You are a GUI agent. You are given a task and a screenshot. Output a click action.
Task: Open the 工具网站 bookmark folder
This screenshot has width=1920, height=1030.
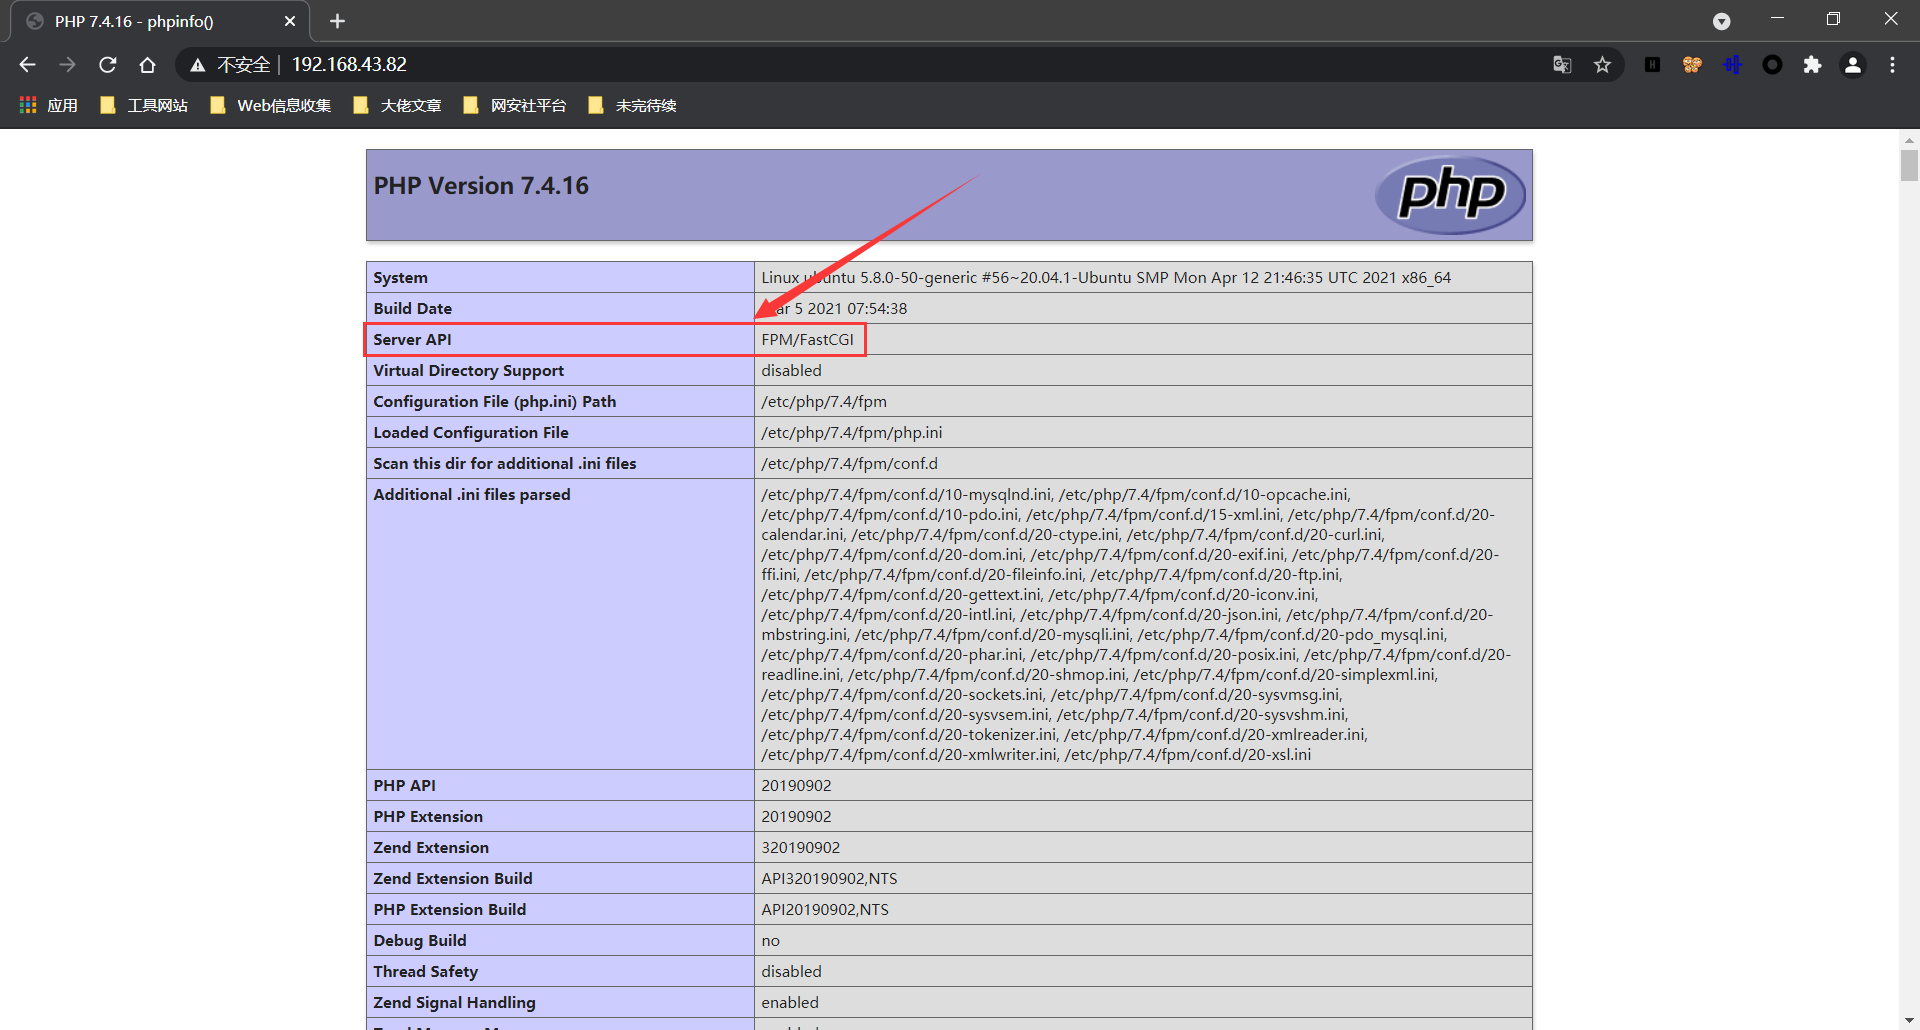144,106
